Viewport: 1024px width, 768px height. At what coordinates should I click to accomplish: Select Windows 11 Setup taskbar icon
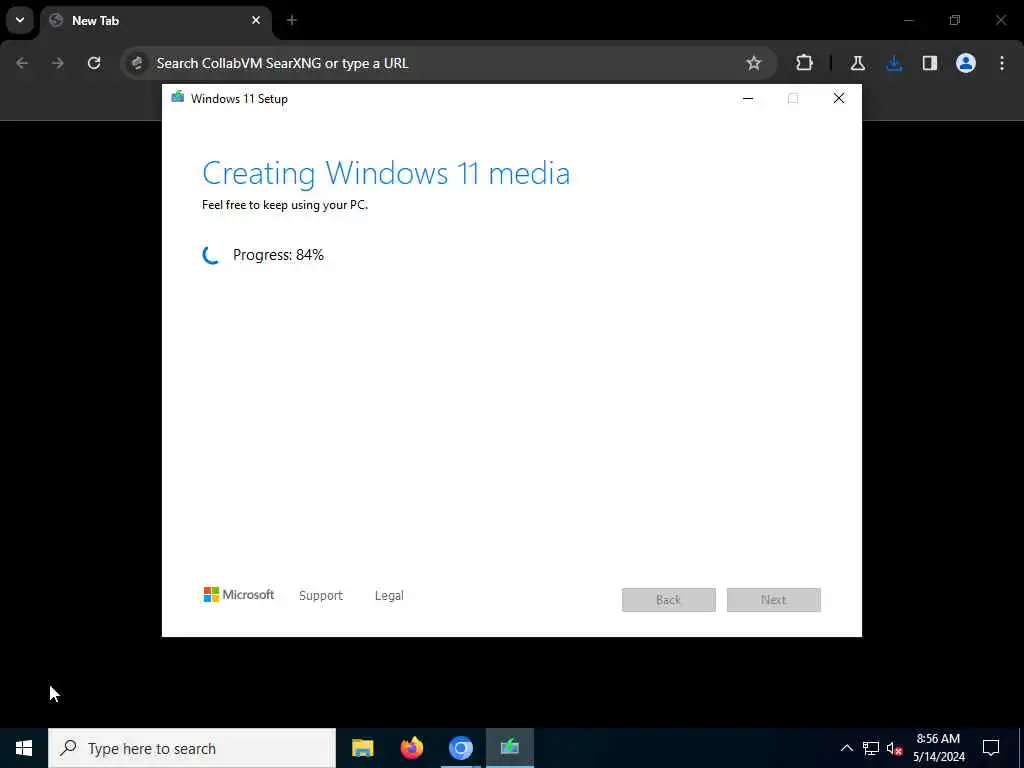[x=510, y=748]
